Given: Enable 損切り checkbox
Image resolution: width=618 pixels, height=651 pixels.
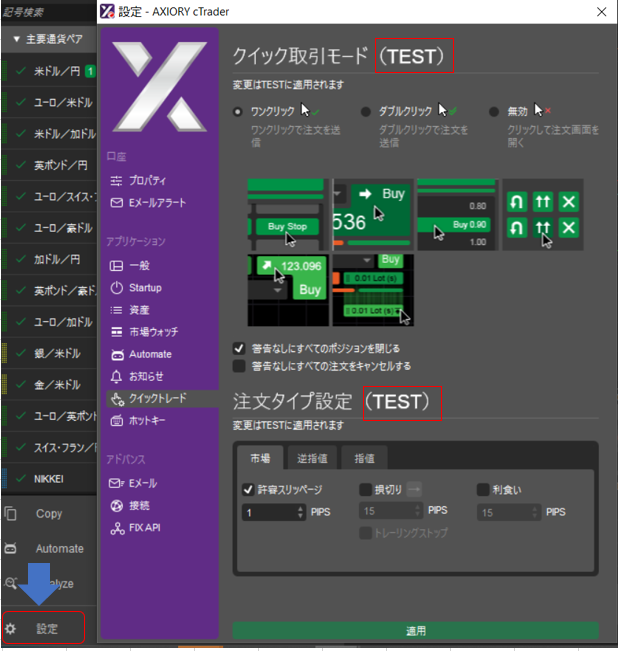Looking at the screenshot, I should [365, 490].
